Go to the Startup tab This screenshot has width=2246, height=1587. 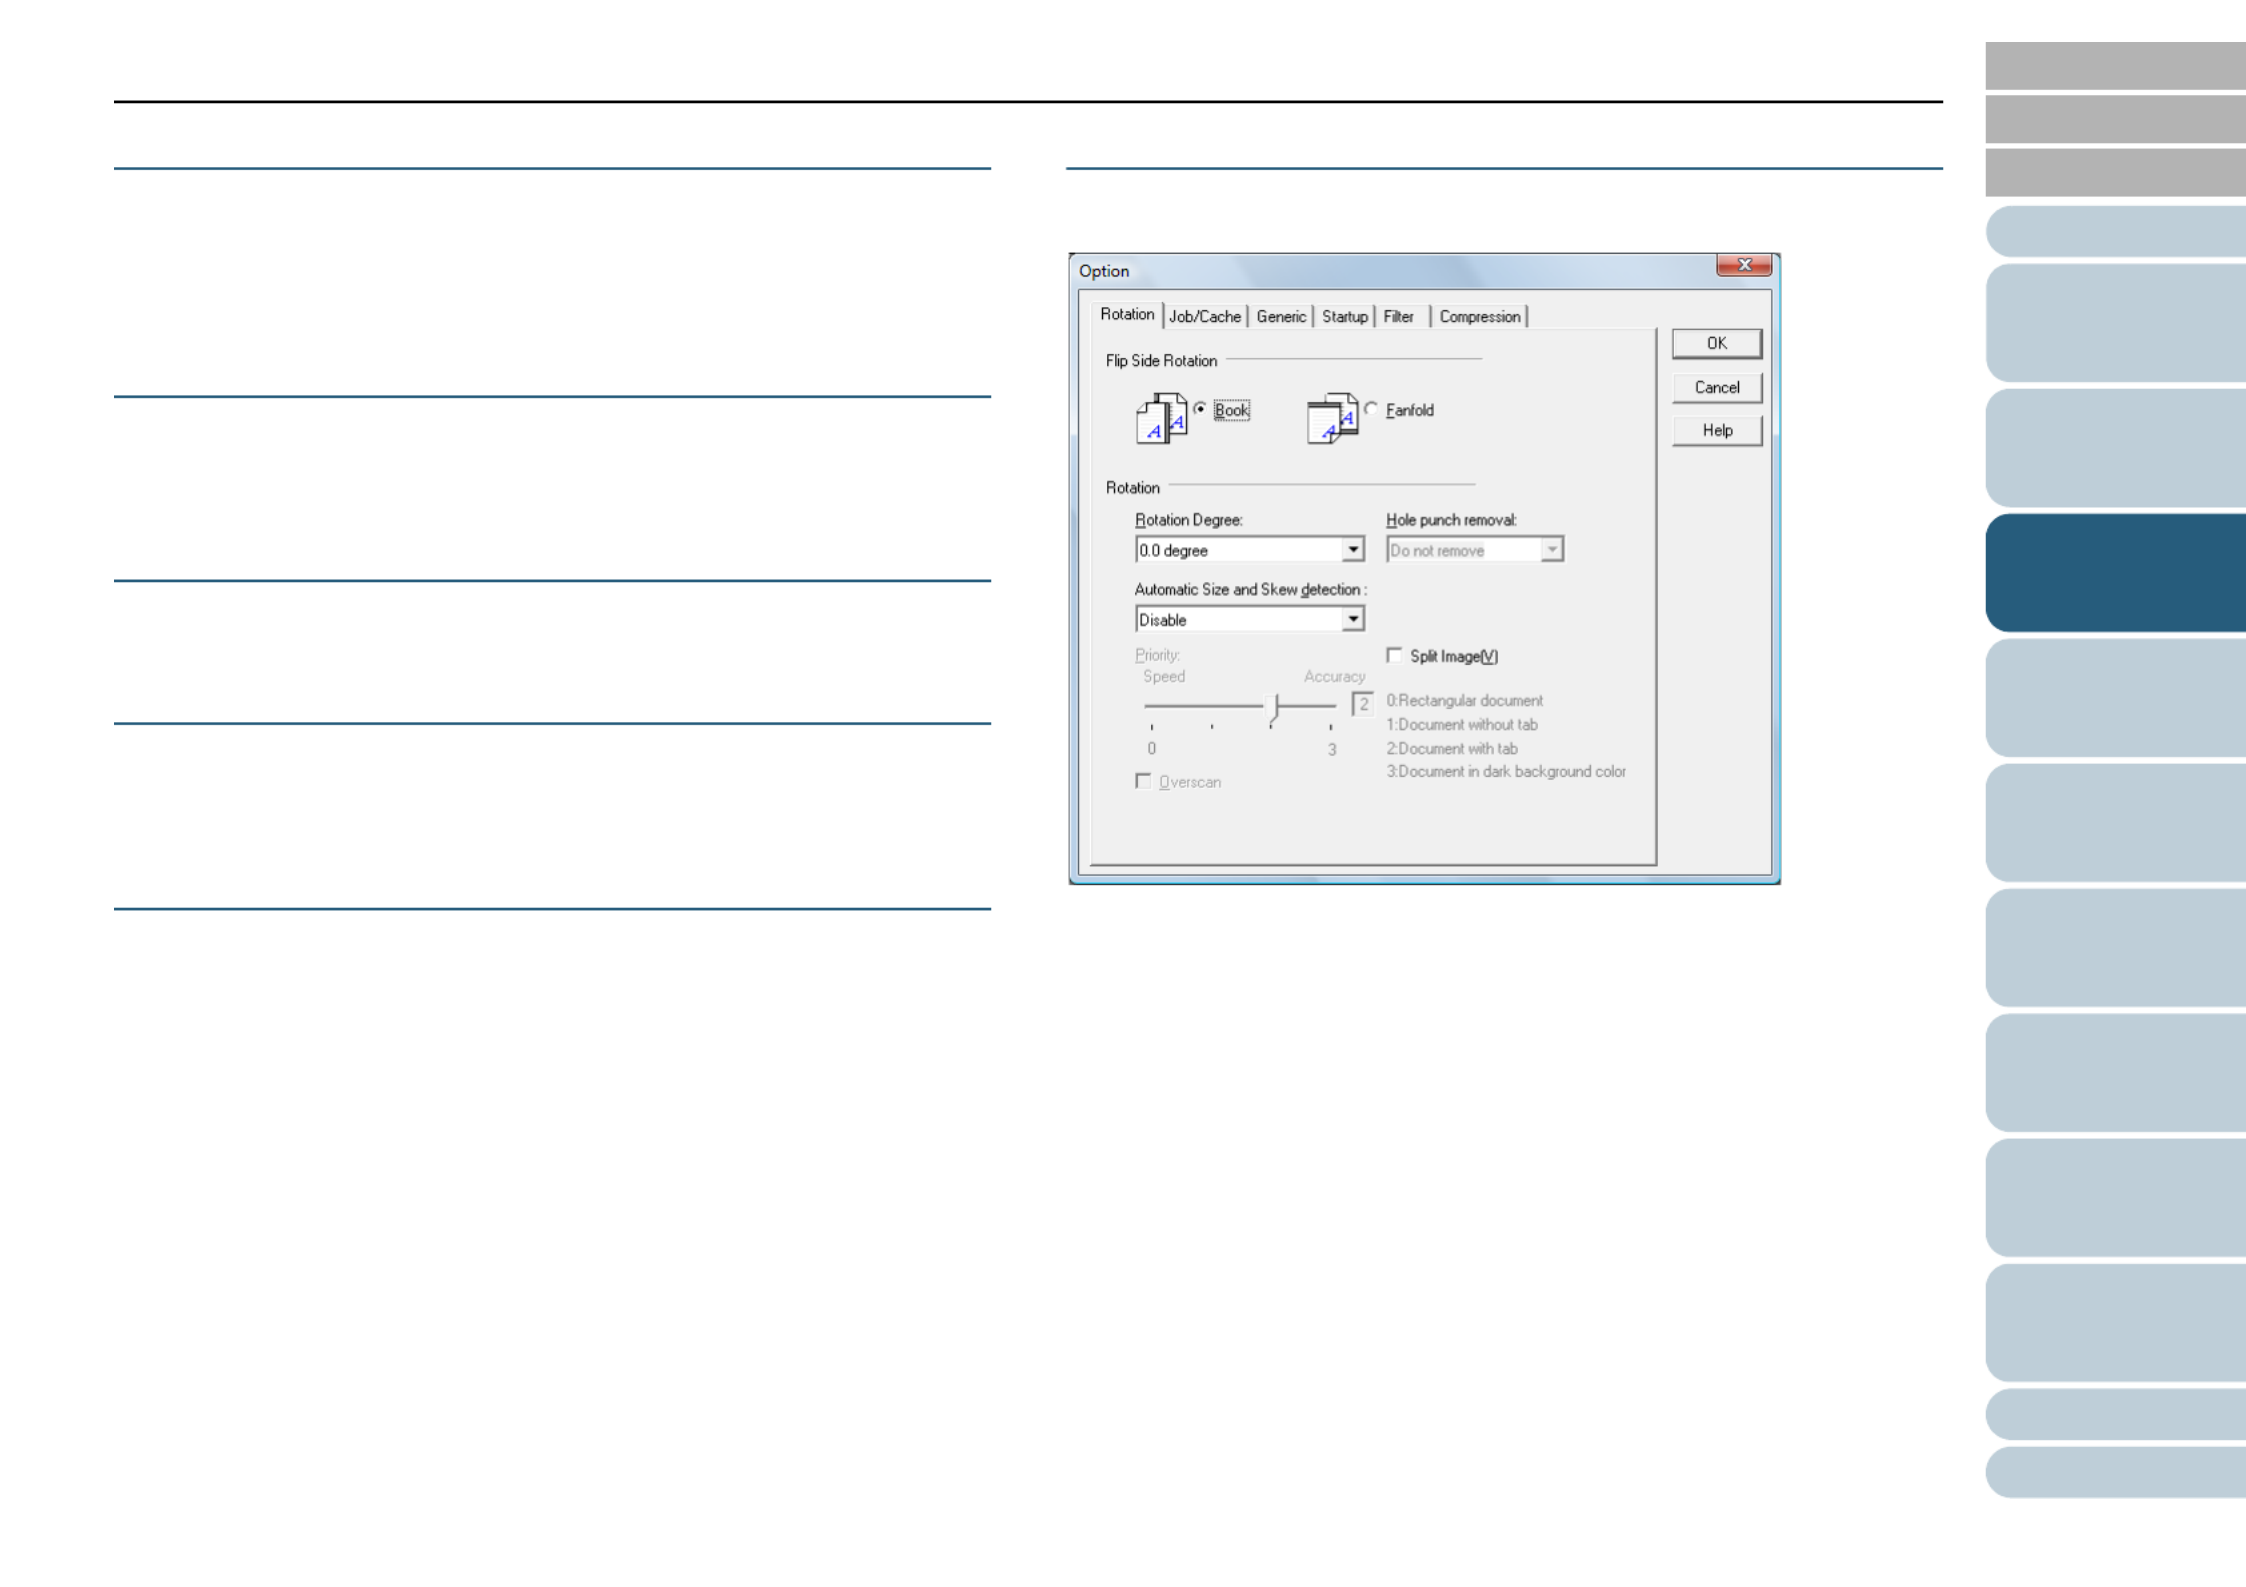point(1344,317)
